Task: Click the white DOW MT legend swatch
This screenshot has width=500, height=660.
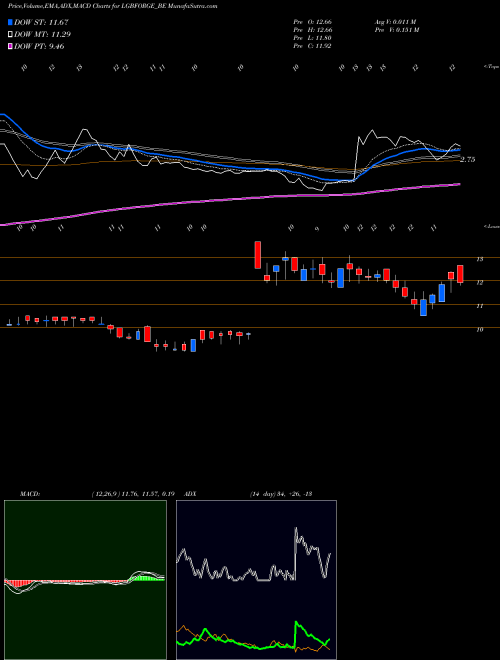Action: click(x=10, y=35)
